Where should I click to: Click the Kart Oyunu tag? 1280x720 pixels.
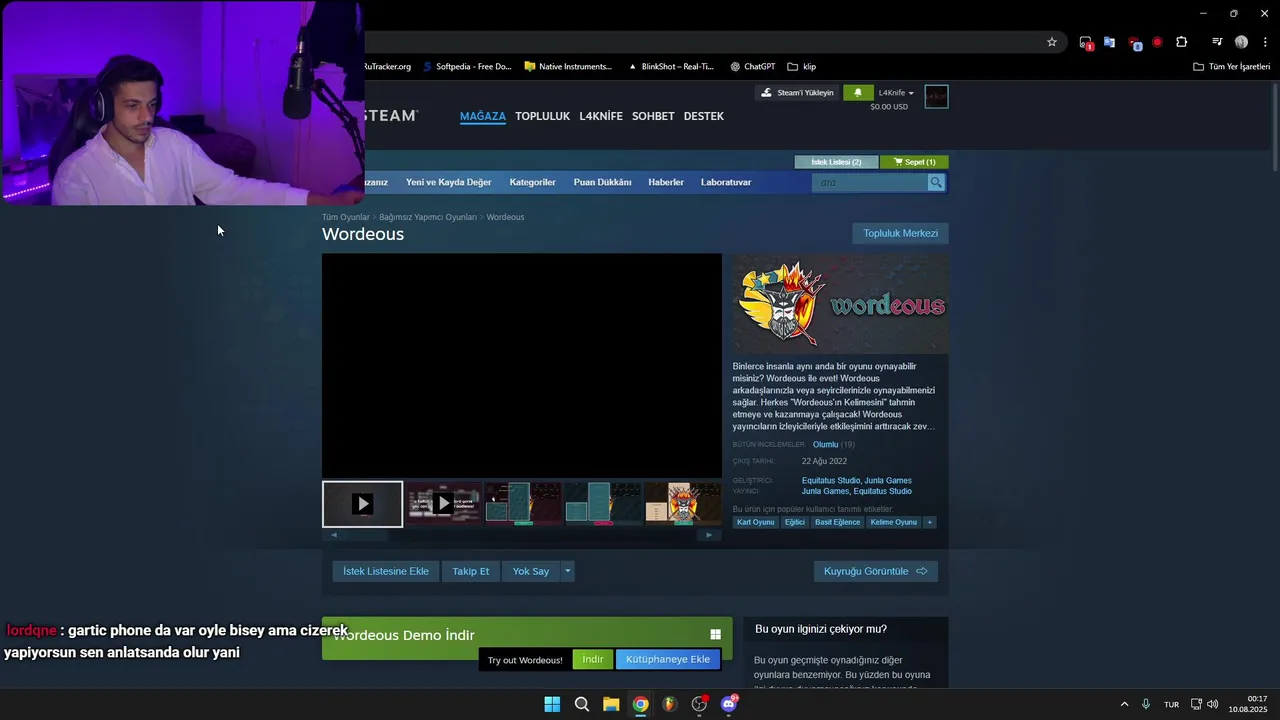pyautogui.click(x=755, y=522)
